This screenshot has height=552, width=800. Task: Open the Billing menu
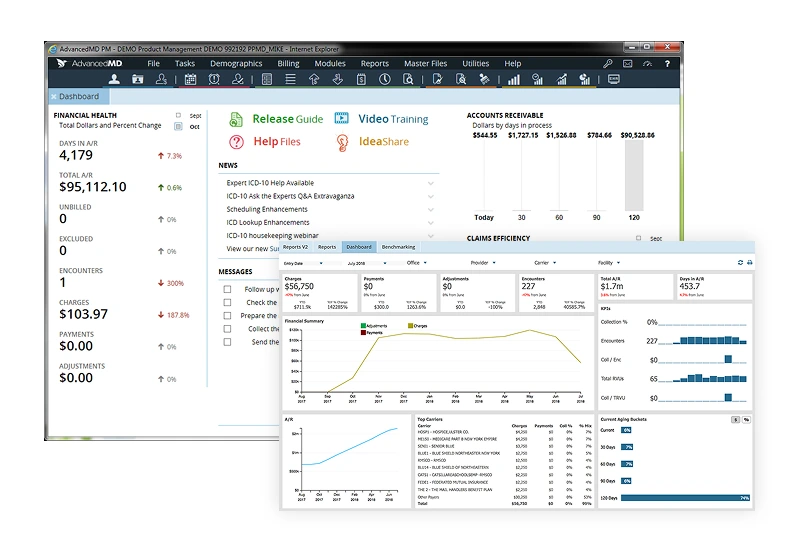288,63
